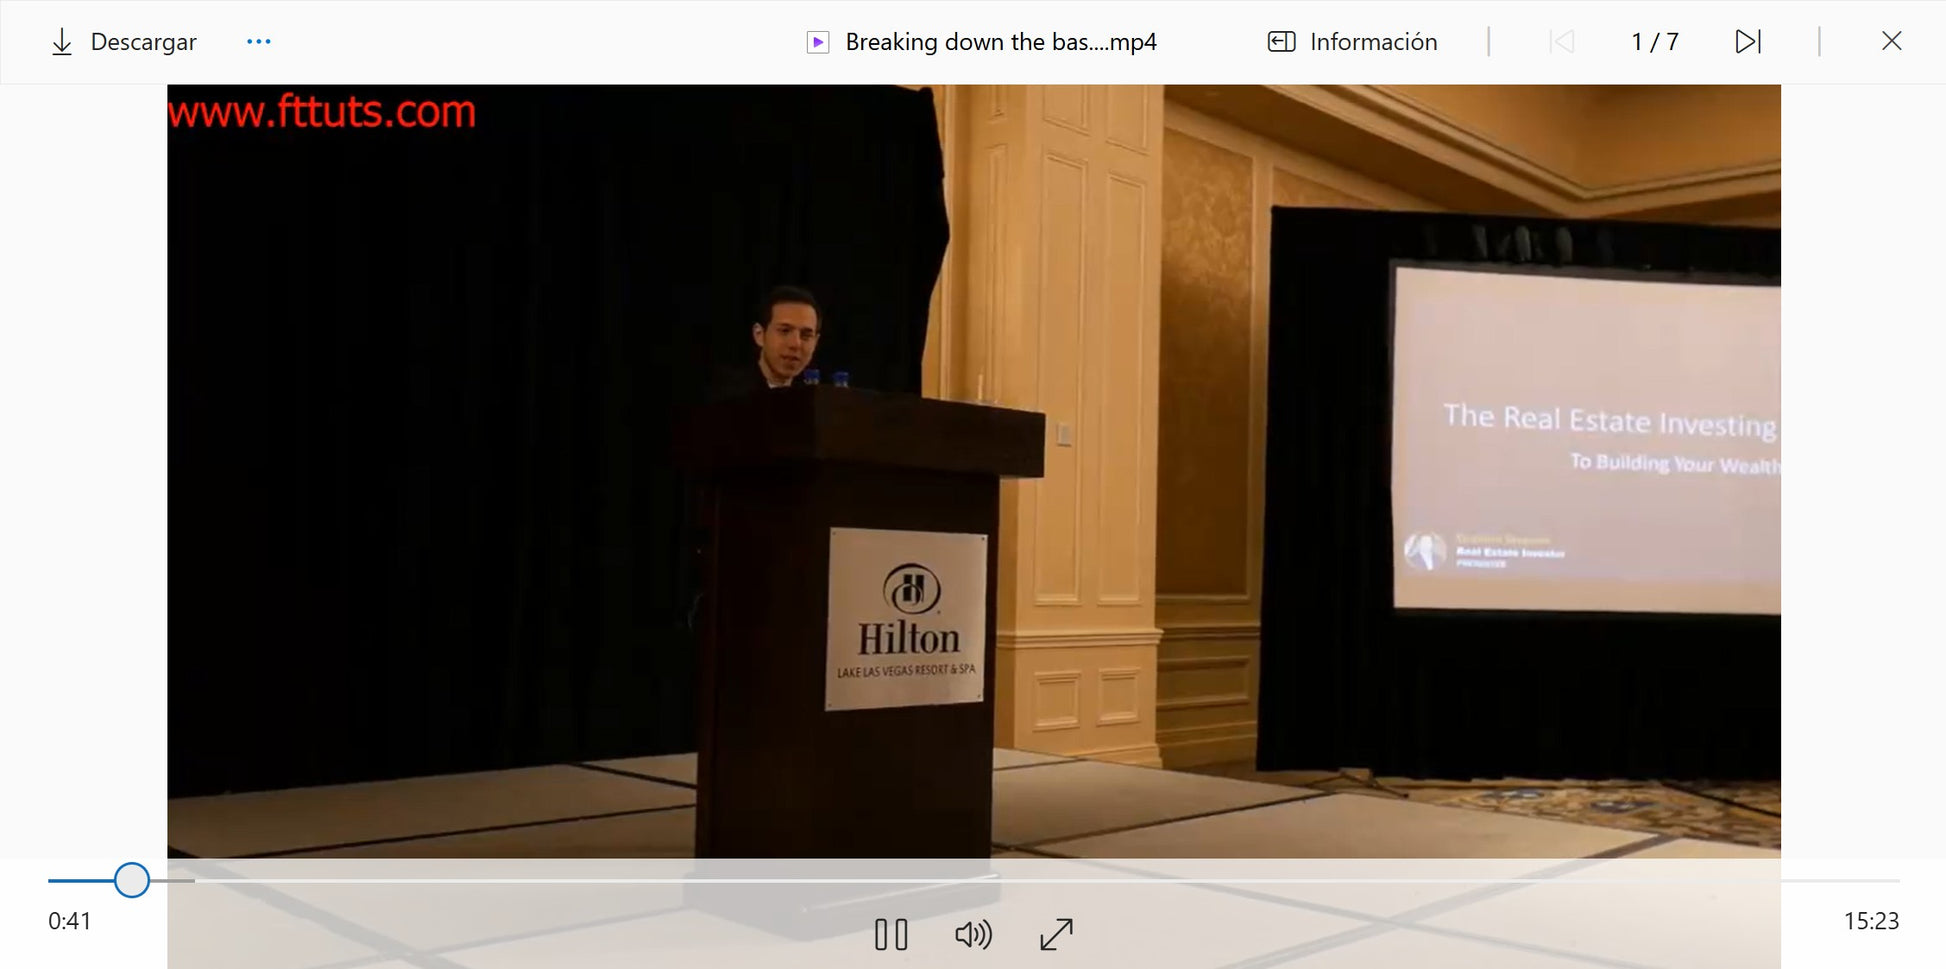Click the 1 / 7 file counter
The height and width of the screenshot is (969, 1946).
coord(1654,41)
